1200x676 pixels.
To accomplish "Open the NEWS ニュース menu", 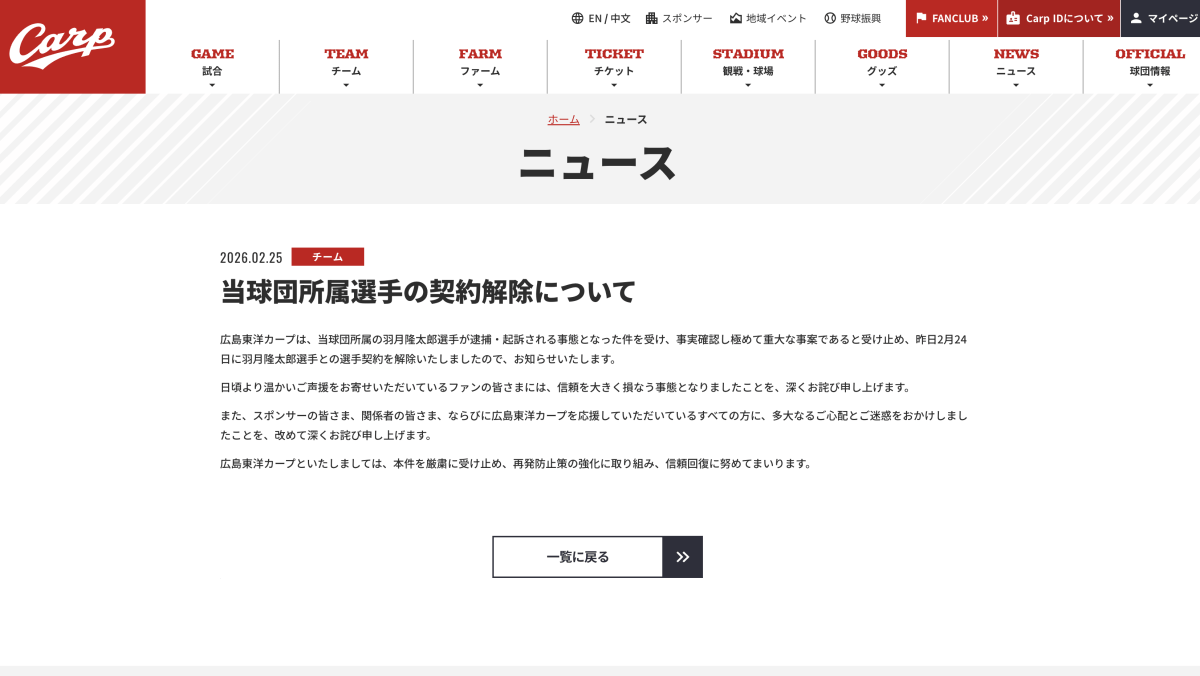I will (1016, 66).
